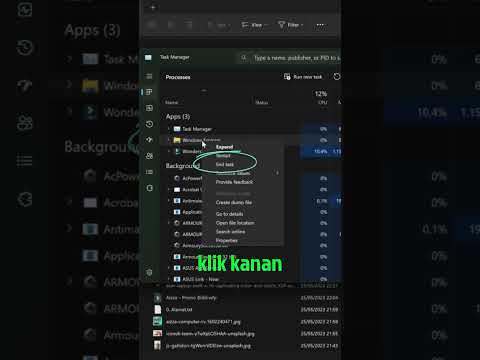The height and width of the screenshot is (360, 480).
Task: Open the App history icon in sidebar
Action: point(149,124)
